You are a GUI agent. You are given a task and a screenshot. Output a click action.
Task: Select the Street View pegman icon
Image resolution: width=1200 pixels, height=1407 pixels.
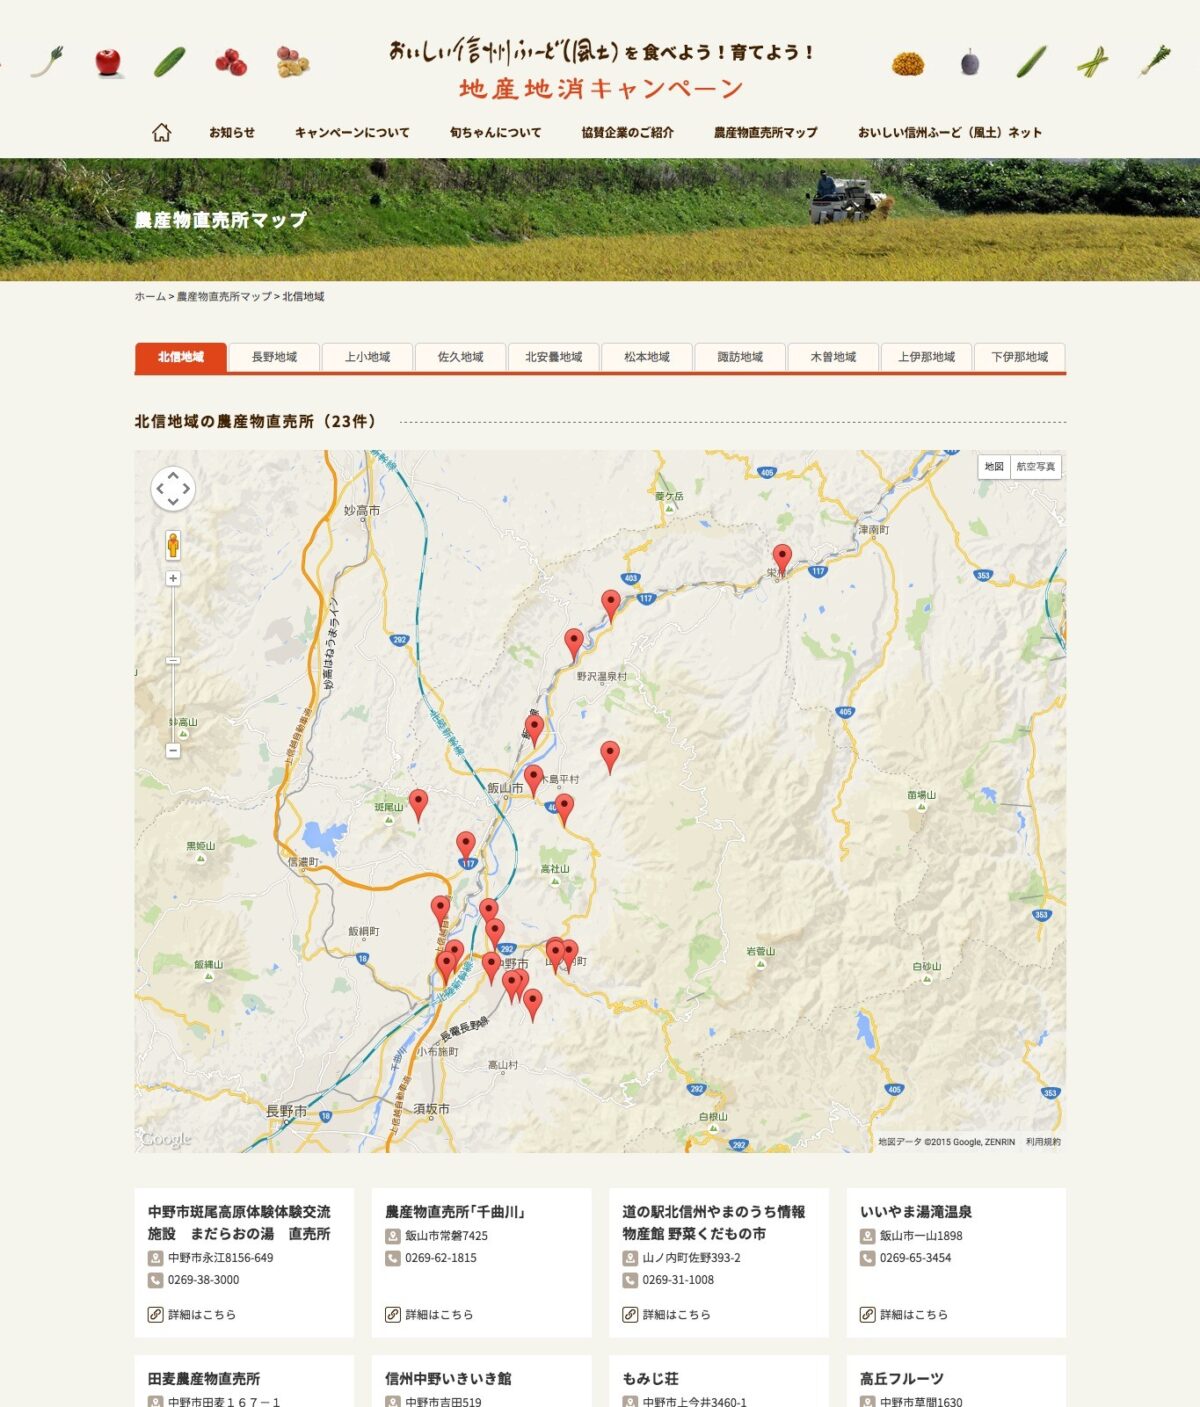(x=173, y=545)
